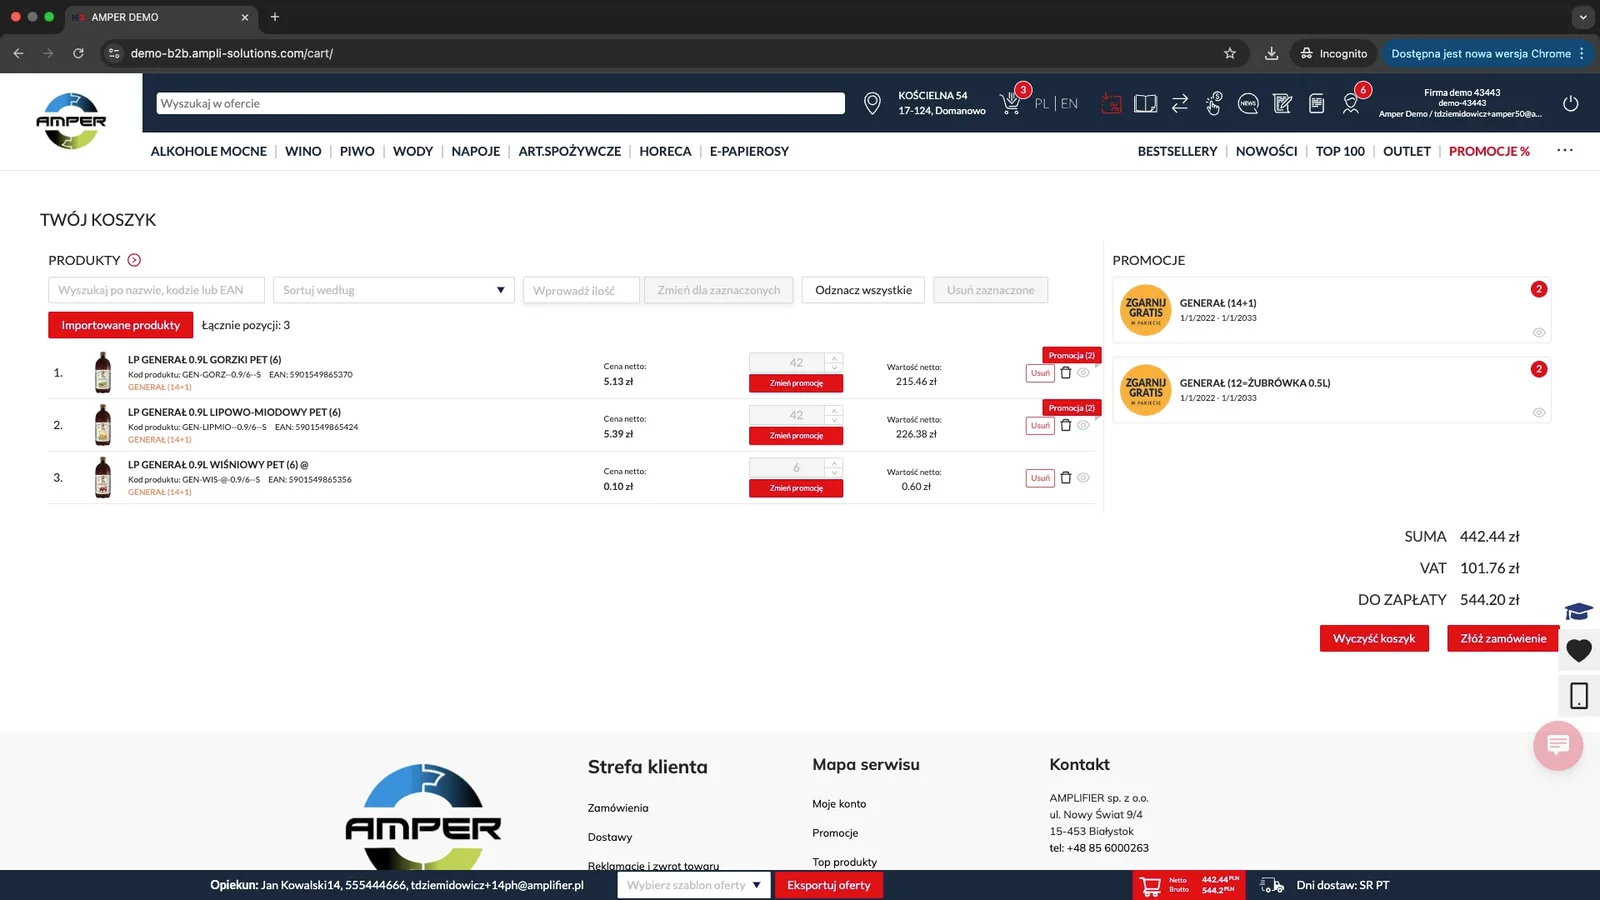Image resolution: width=1600 pixels, height=900 pixels.
Task: Click the swap arrows icon in header
Action: click(1180, 103)
